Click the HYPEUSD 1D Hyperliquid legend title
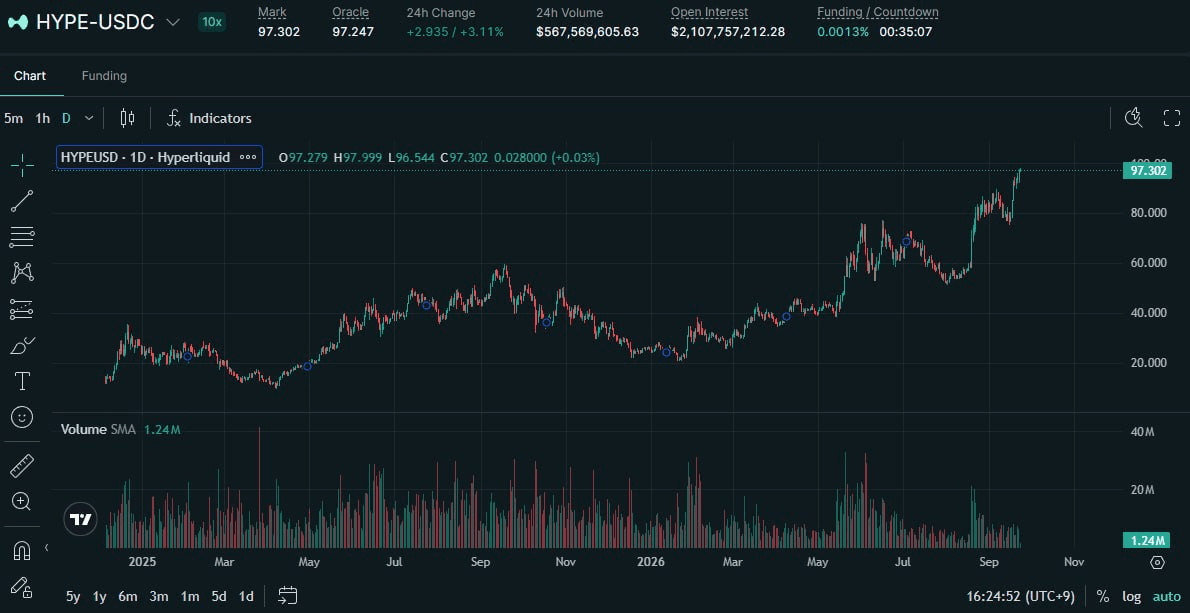Screen dimensions: 1190x613 point(145,157)
